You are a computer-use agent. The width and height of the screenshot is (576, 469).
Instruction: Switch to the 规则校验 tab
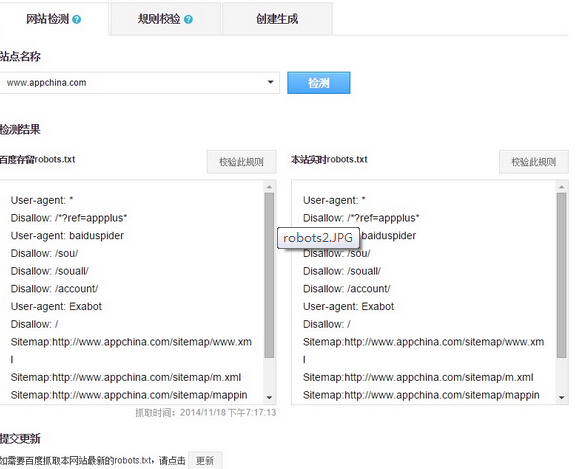(x=165, y=19)
